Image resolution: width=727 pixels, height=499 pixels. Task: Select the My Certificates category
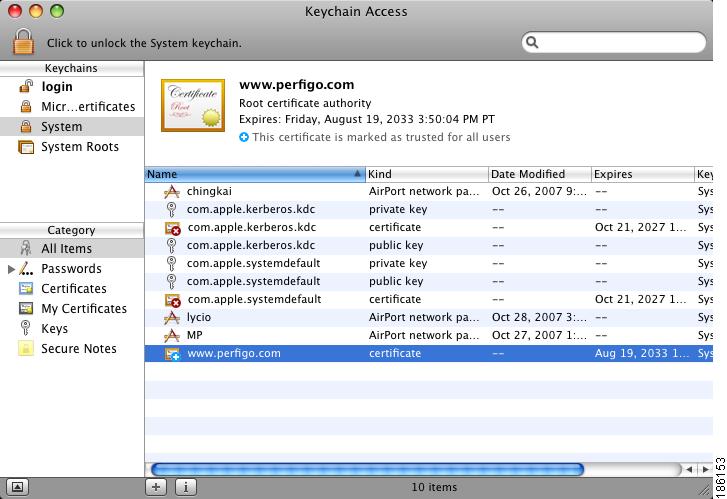click(72, 308)
